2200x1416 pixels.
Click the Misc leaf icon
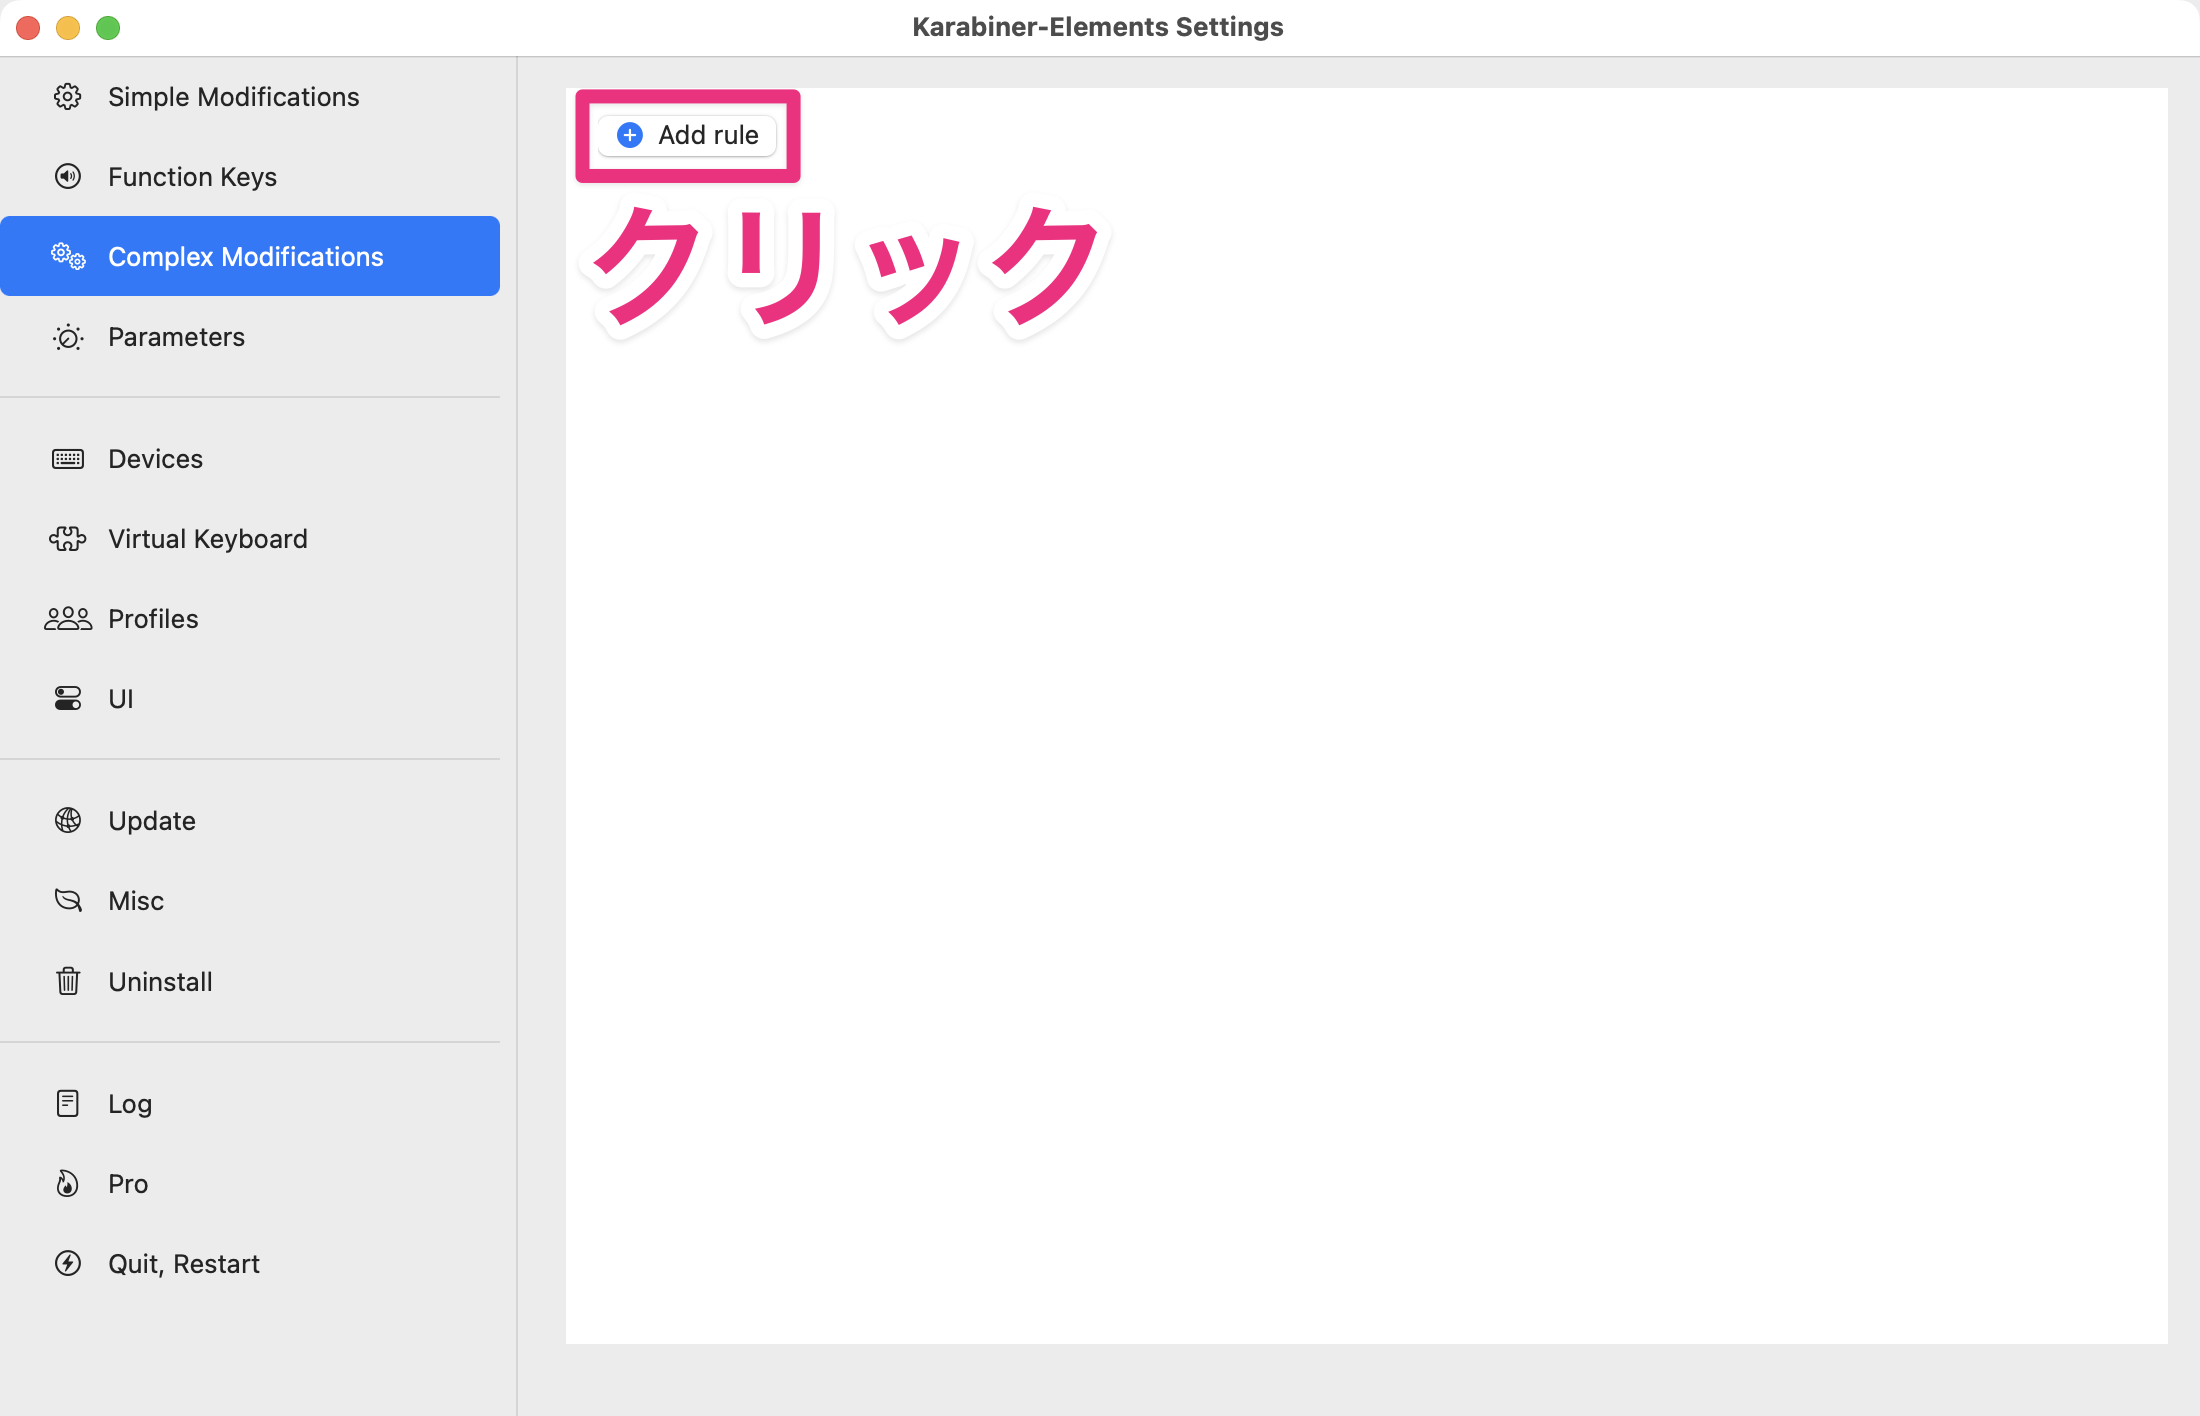(67, 900)
